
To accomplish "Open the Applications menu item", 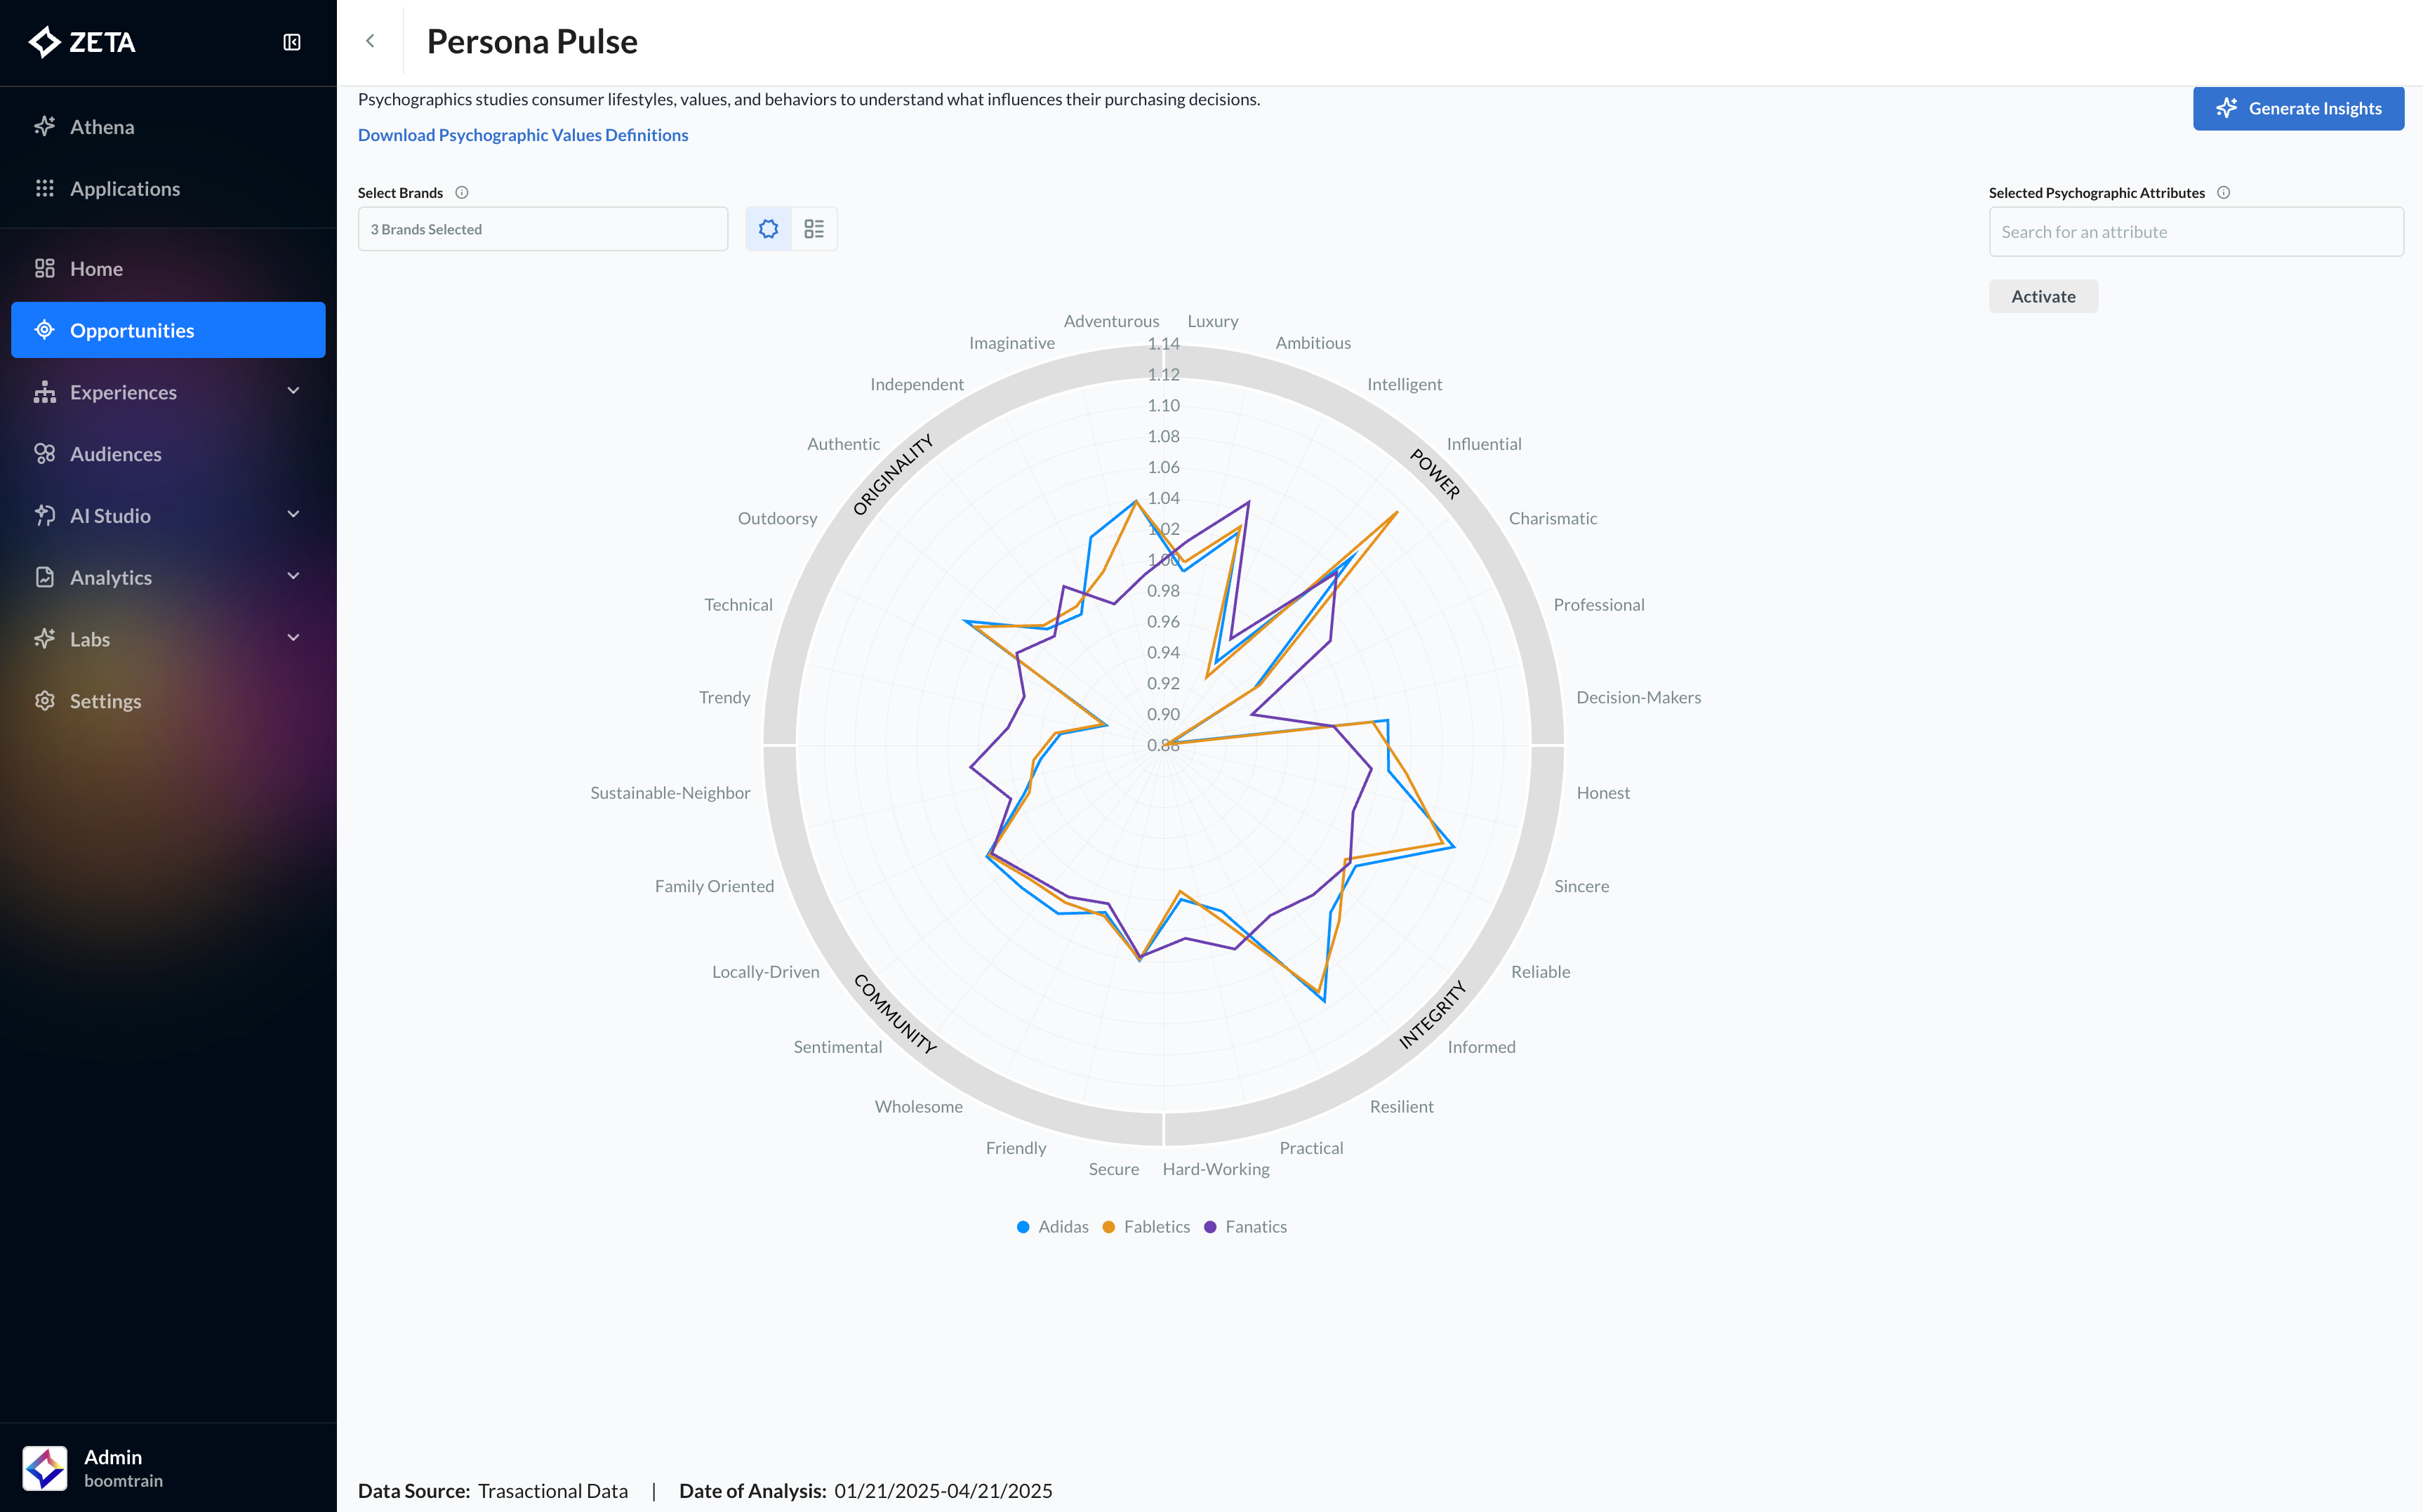I will coord(168,189).
